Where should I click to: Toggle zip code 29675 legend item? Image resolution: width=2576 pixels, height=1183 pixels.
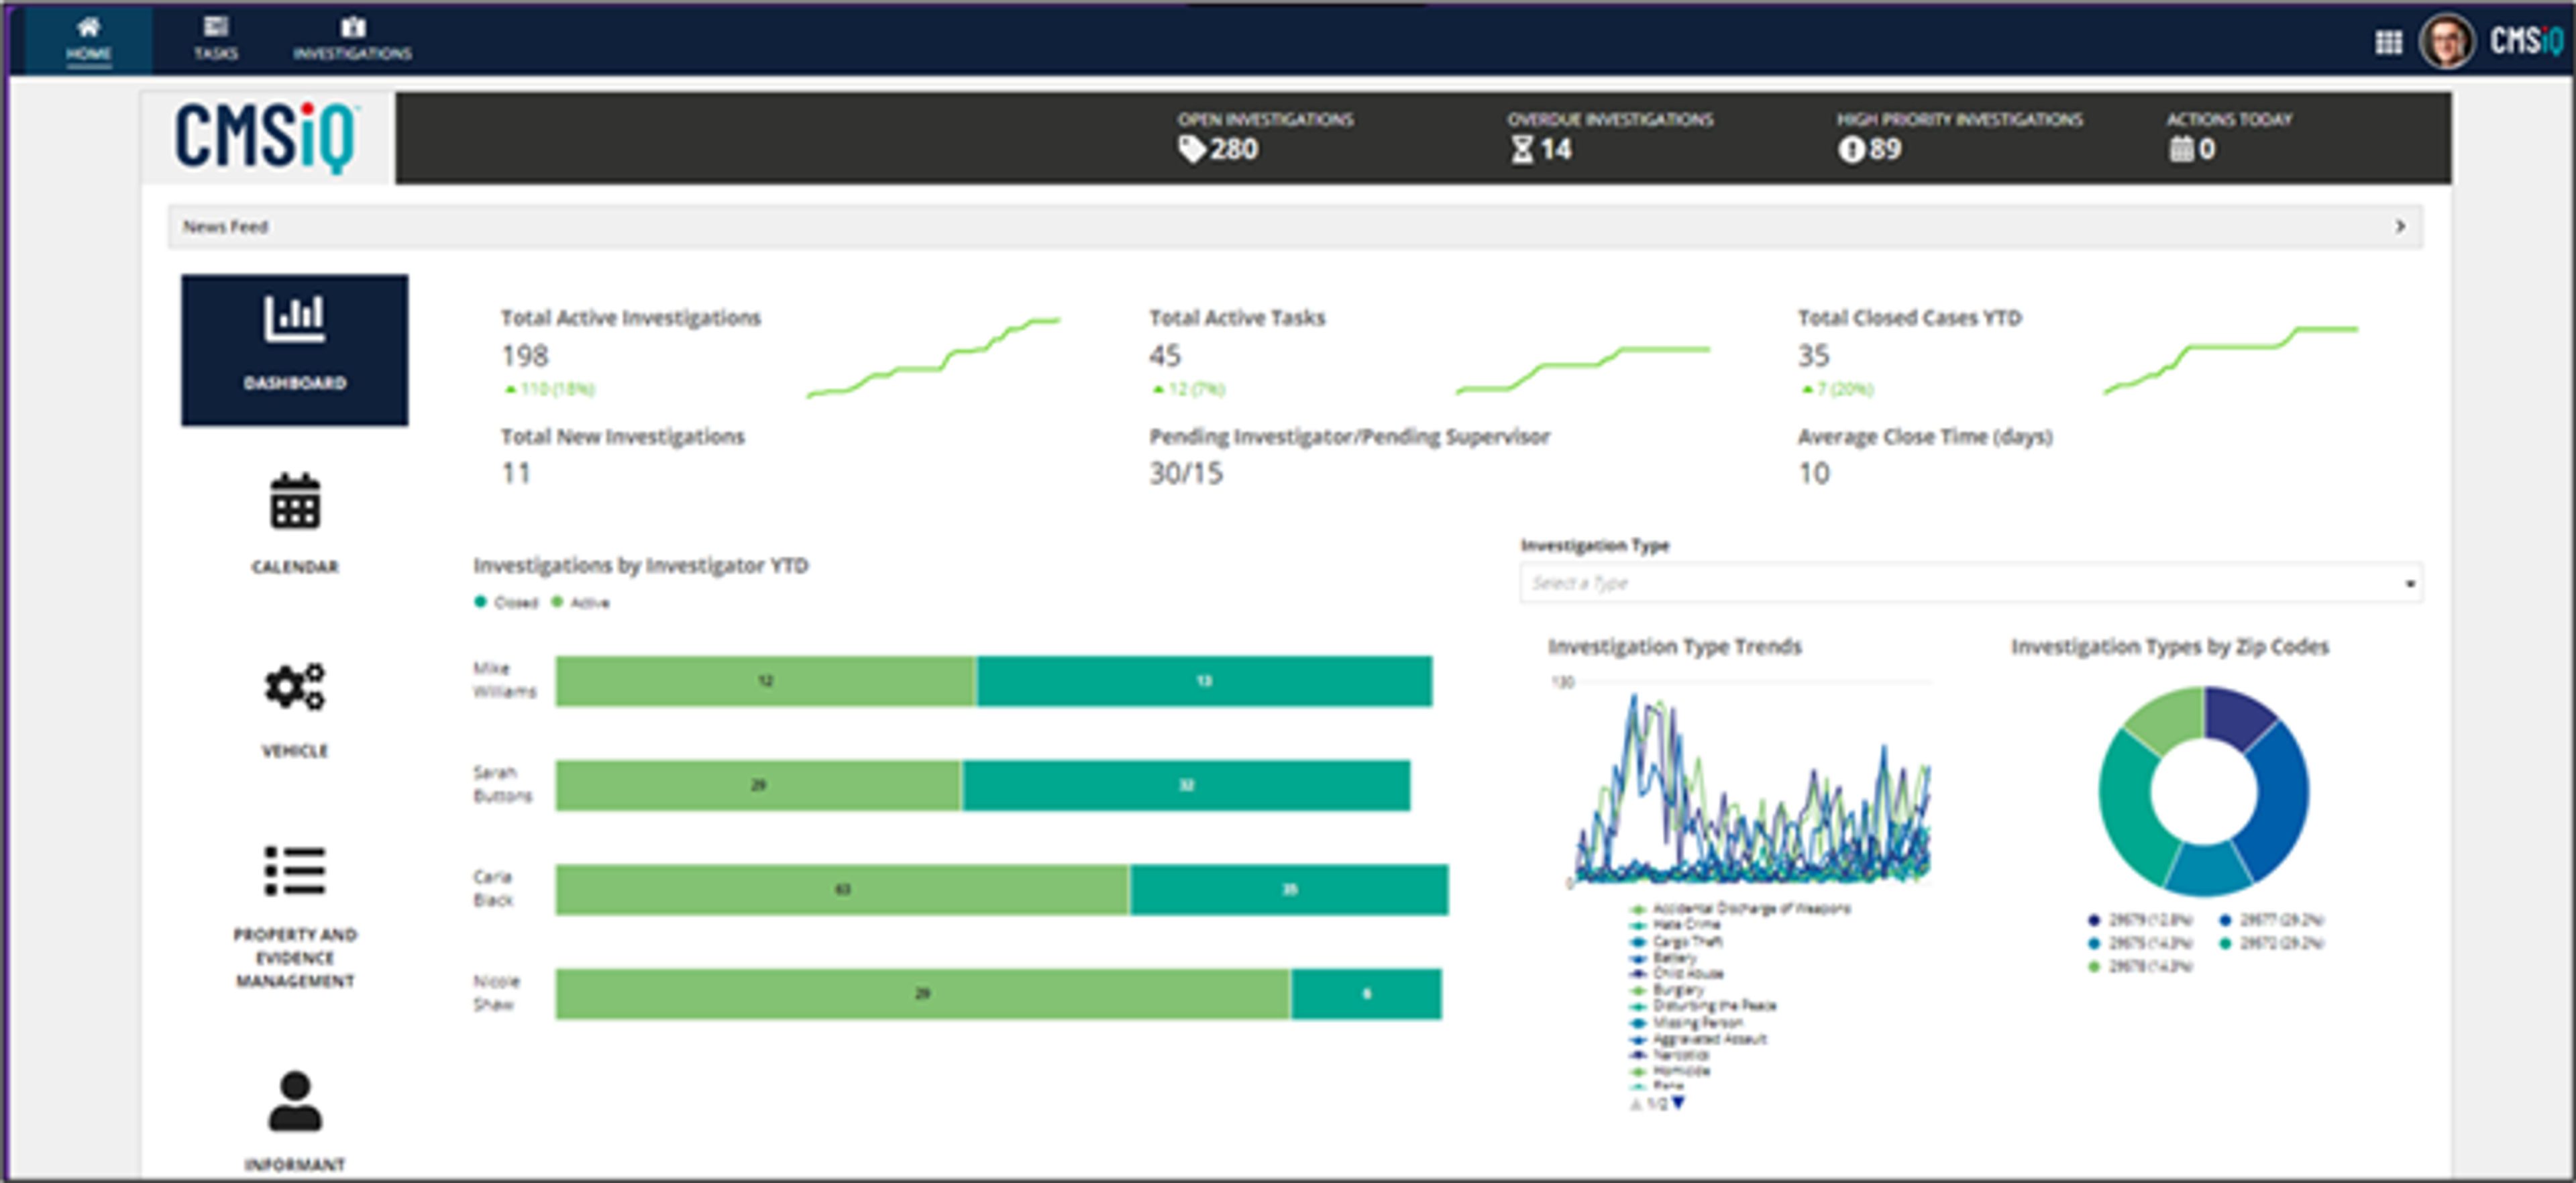point(2140,943)
